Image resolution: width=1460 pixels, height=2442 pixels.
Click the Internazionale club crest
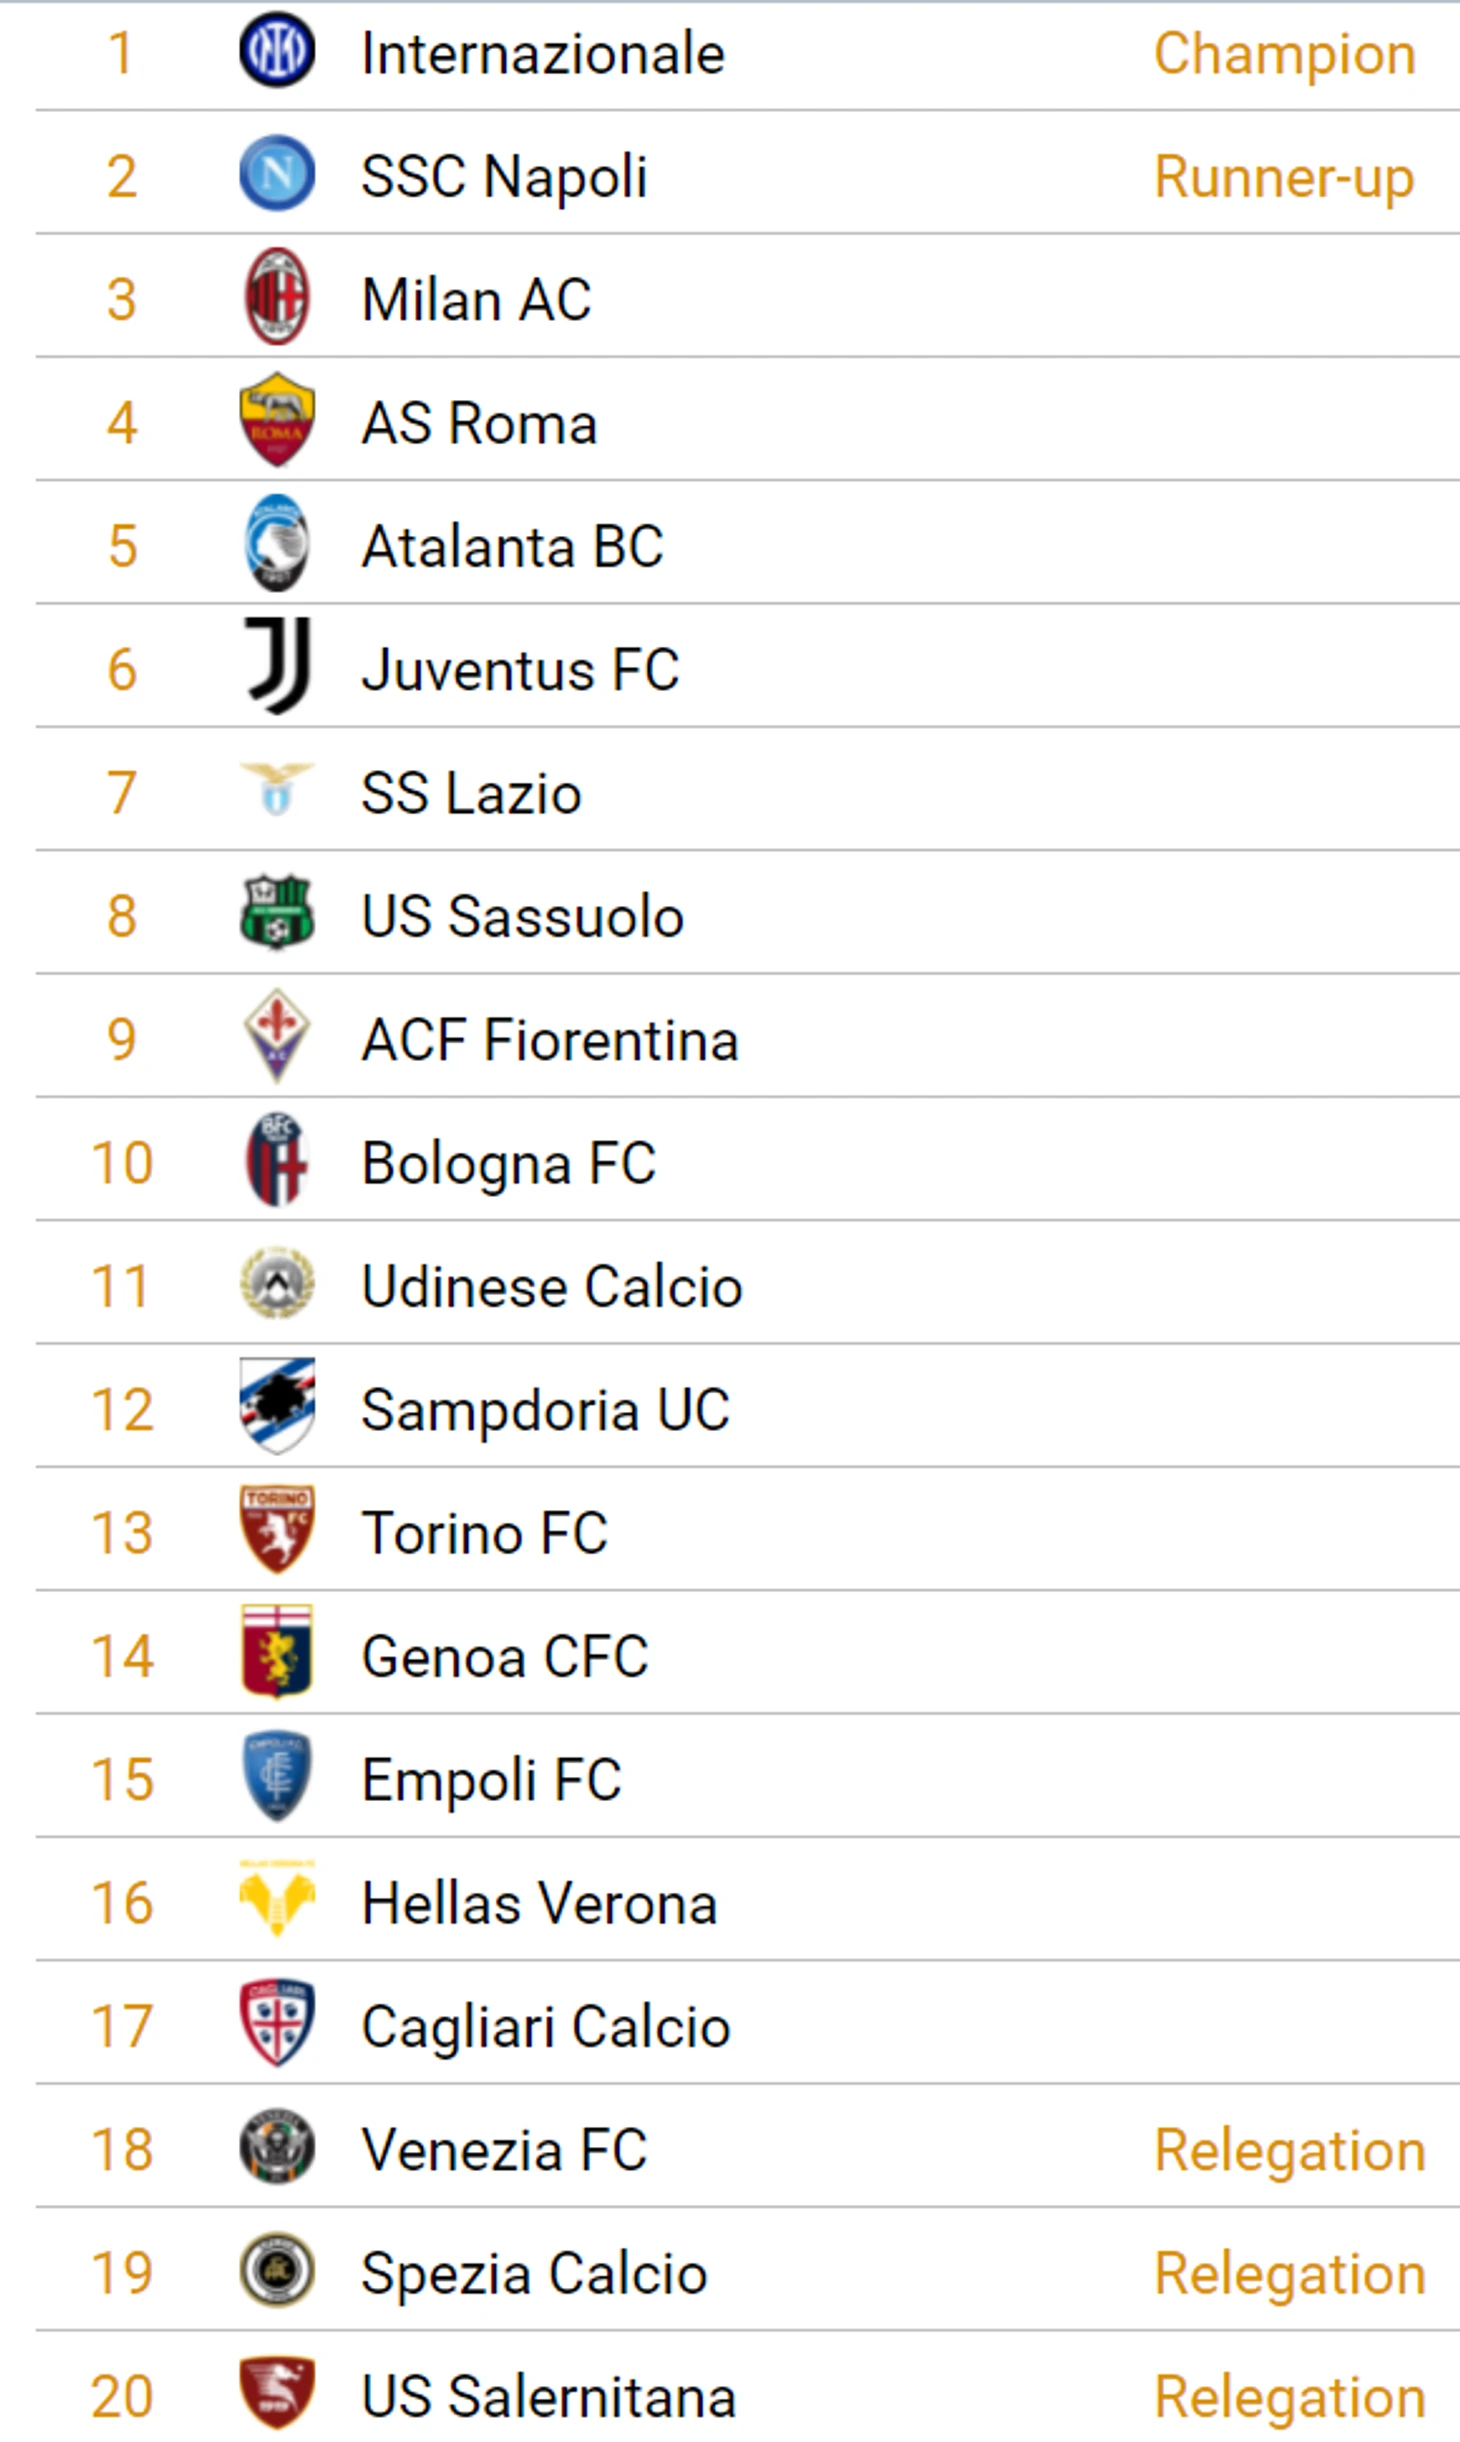click(277, 50)
